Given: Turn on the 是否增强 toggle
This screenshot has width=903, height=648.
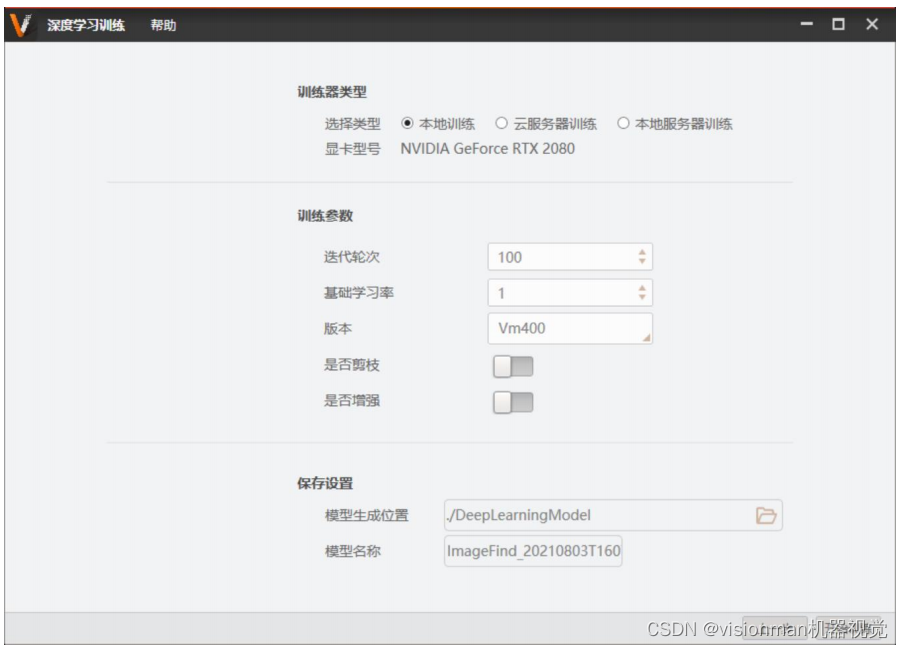Looking at the screenshot, I should tap(513, 402).
